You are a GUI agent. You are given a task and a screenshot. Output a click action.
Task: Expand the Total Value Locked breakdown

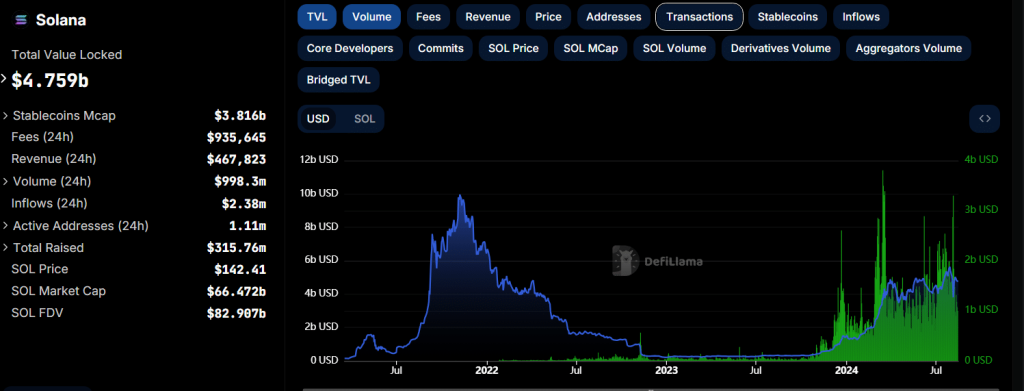[x=3, y=79]
